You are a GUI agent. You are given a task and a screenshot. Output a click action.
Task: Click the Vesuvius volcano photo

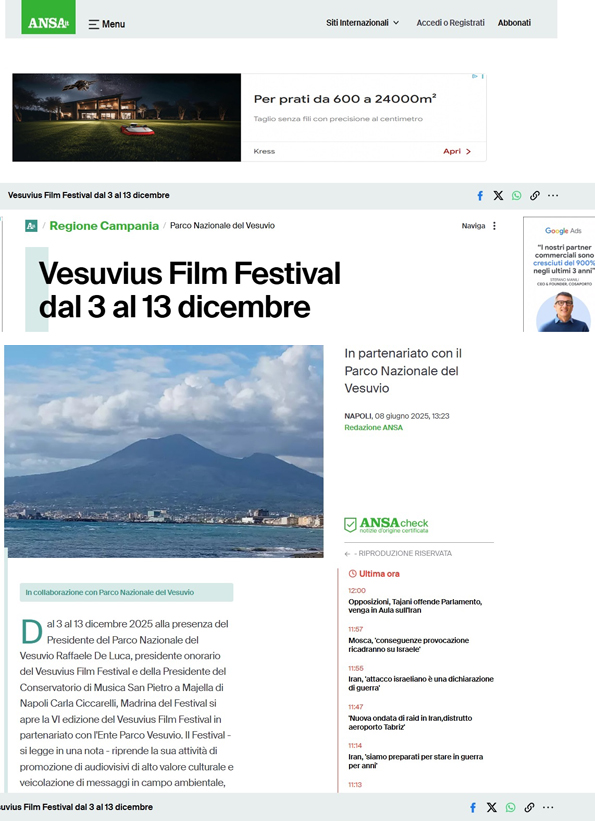[x=164, y=451]
